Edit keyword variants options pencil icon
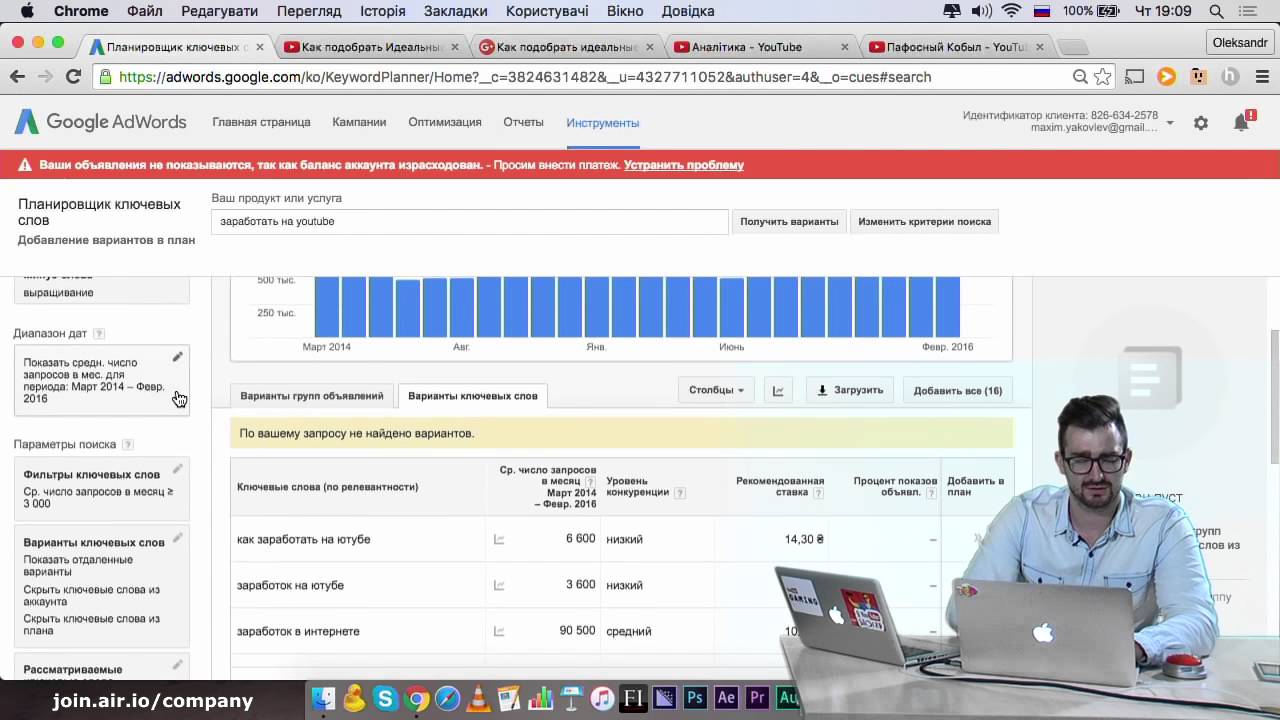This screenshot has width=1280, height=720. coord(177,538)
